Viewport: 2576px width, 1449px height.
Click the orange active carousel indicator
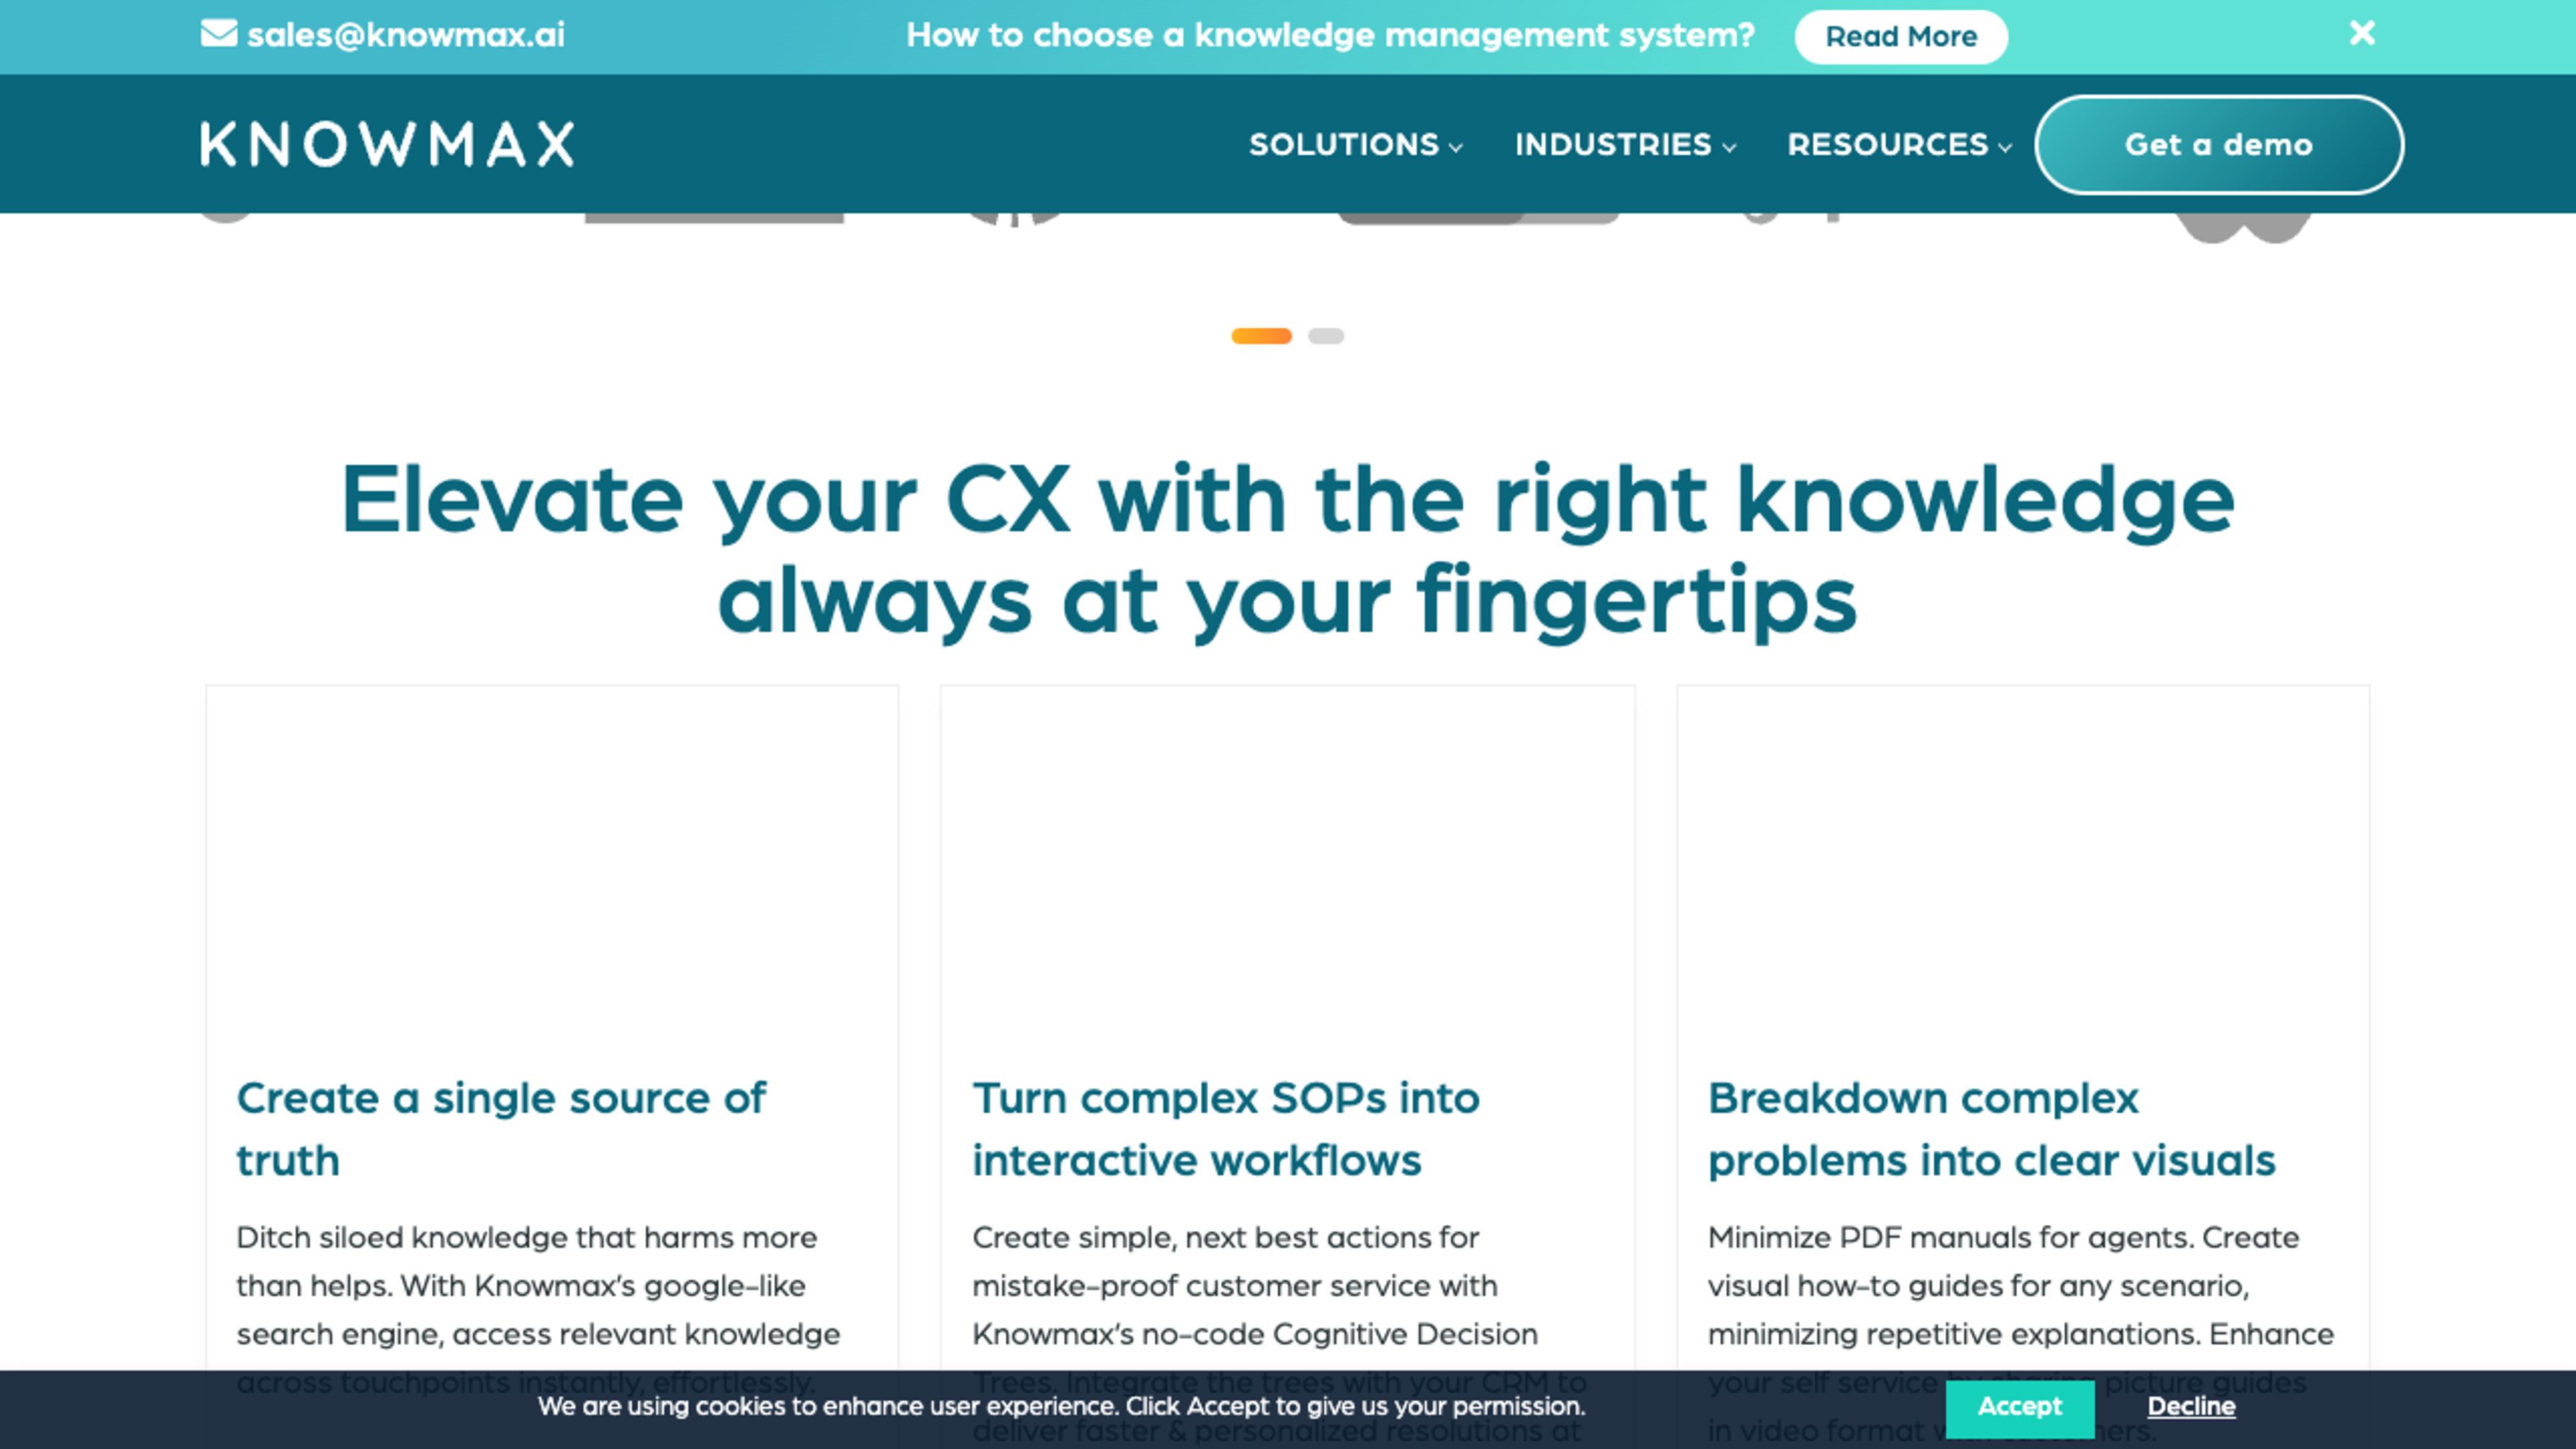1261,336
